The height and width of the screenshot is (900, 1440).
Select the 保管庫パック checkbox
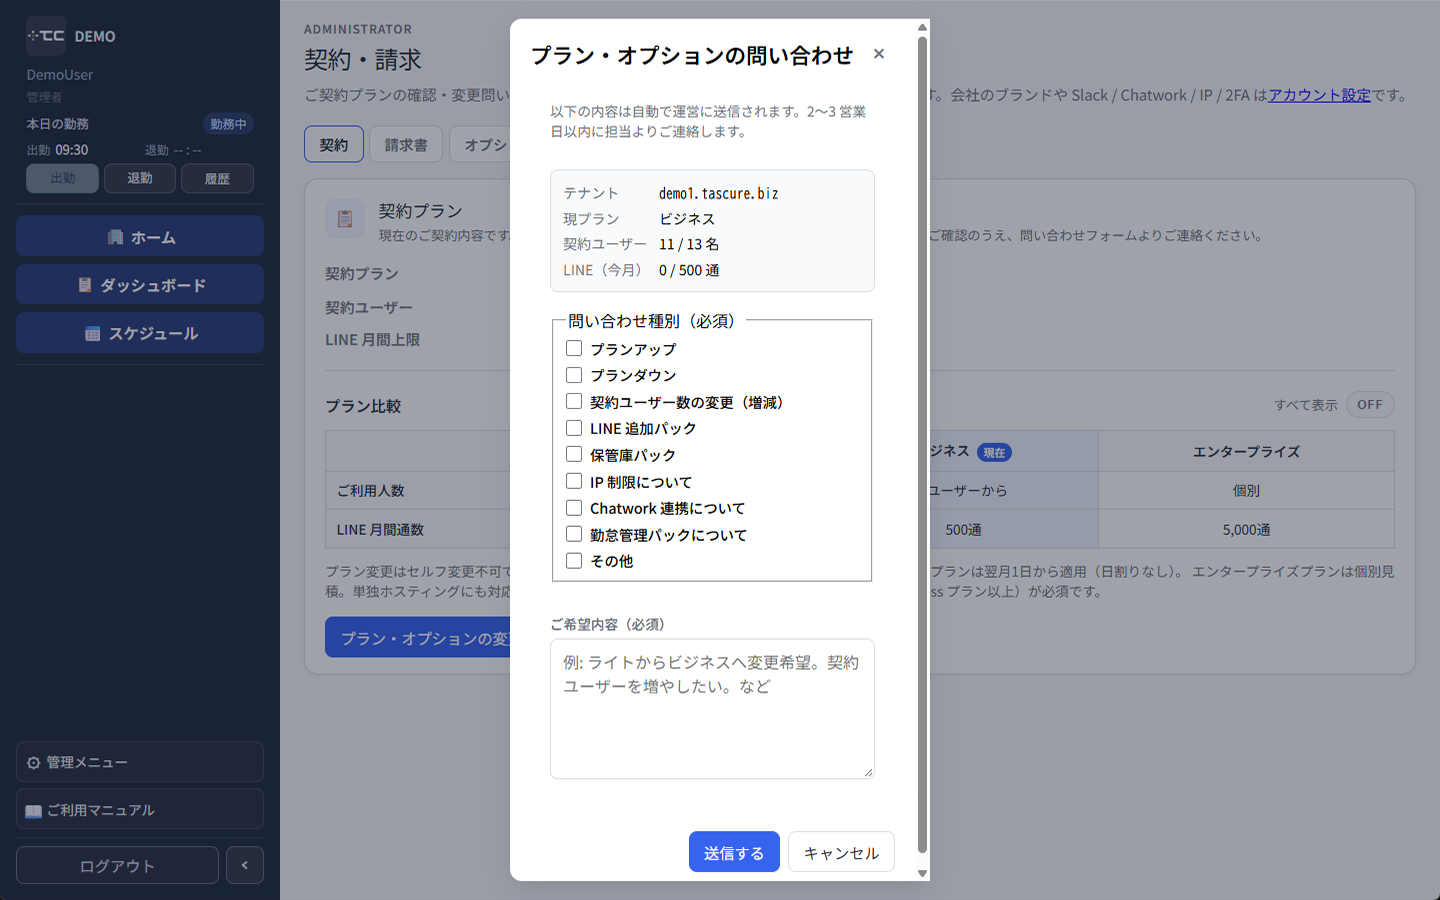[574, 454]
